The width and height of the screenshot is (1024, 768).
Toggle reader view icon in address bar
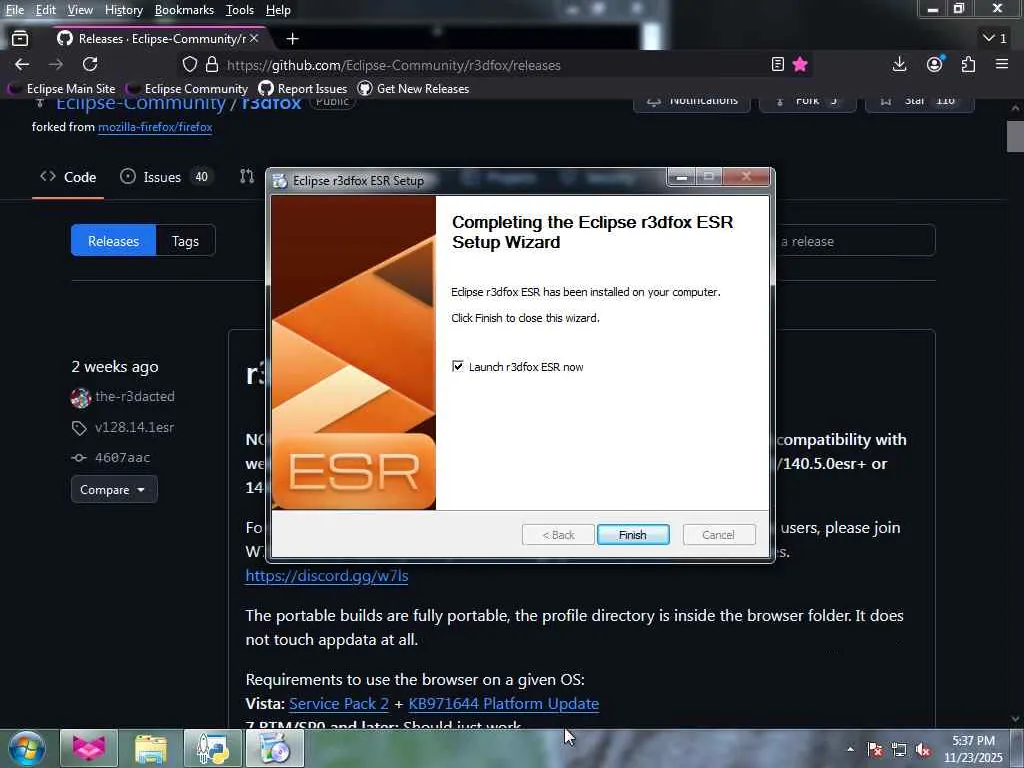pos(777,64)
